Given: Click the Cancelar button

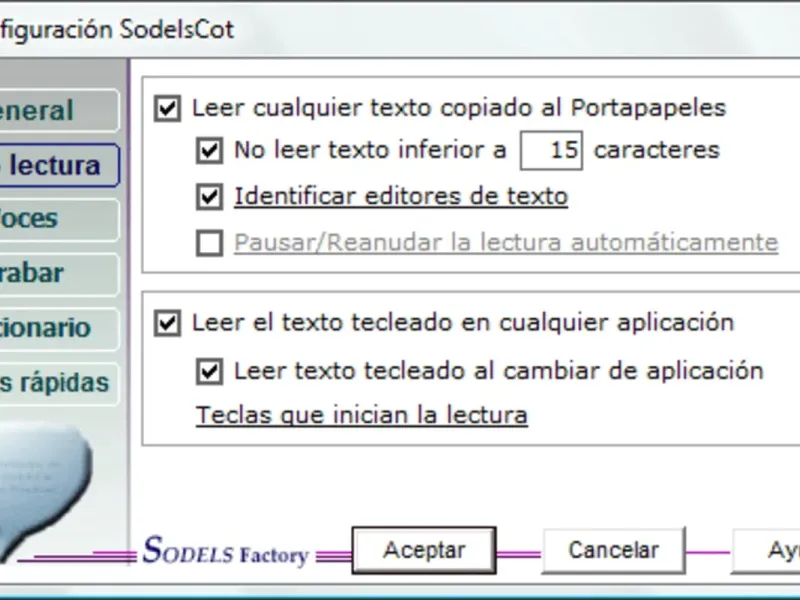Looking at the screenshot, I should click(x=613, y=551).
